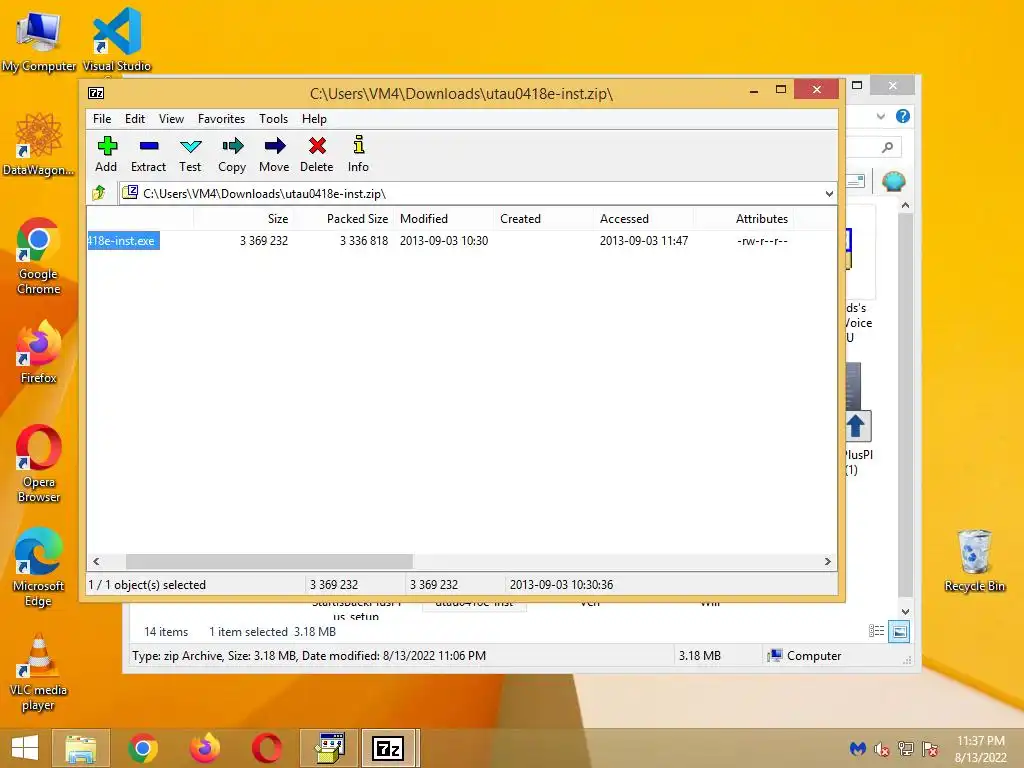This screenshot has height=768, width=1024.
Task: Switch to 7-Zip taskbar button
Action: pyautogui.click(x=389, y=748)
